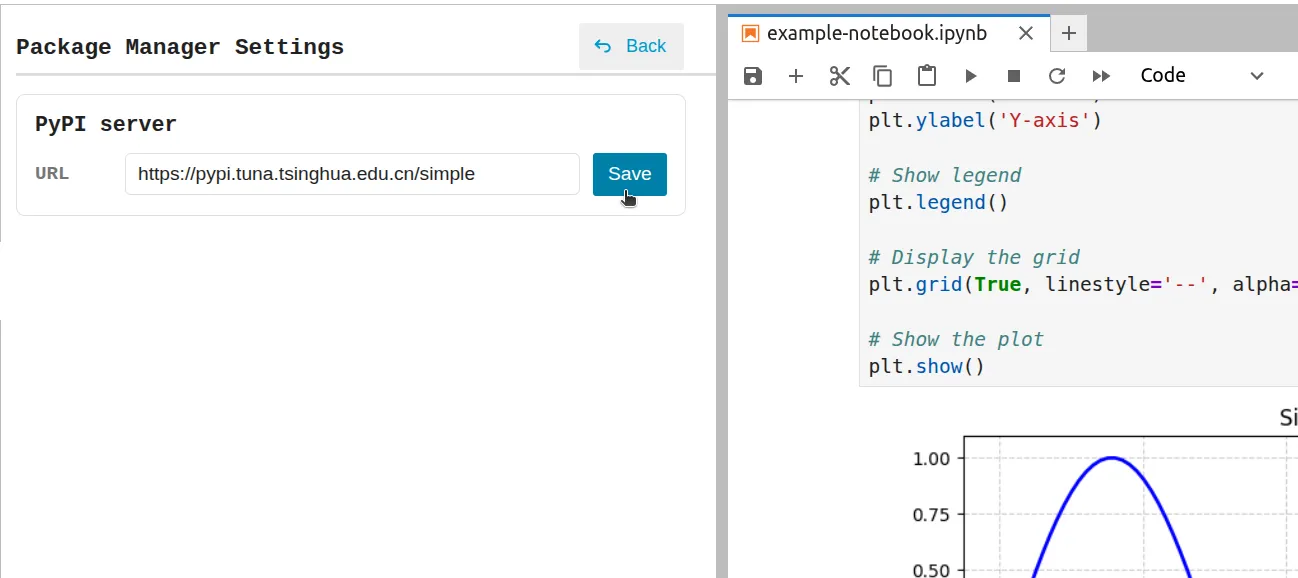The width and height of the screenshot is (1298, 578).
Task: Expand the Code cell type selector chevron
Action: tap(1256, 75)
